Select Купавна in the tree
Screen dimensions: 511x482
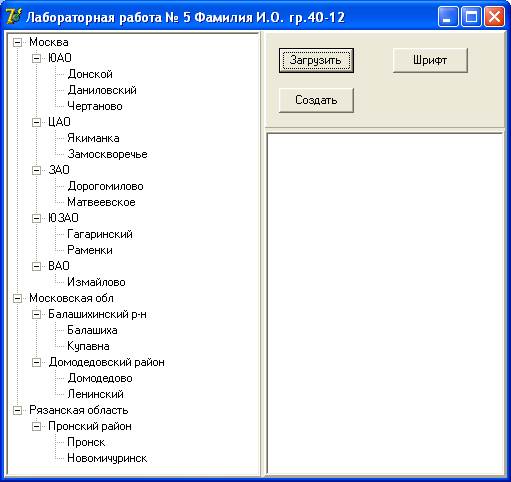[88, 346]
